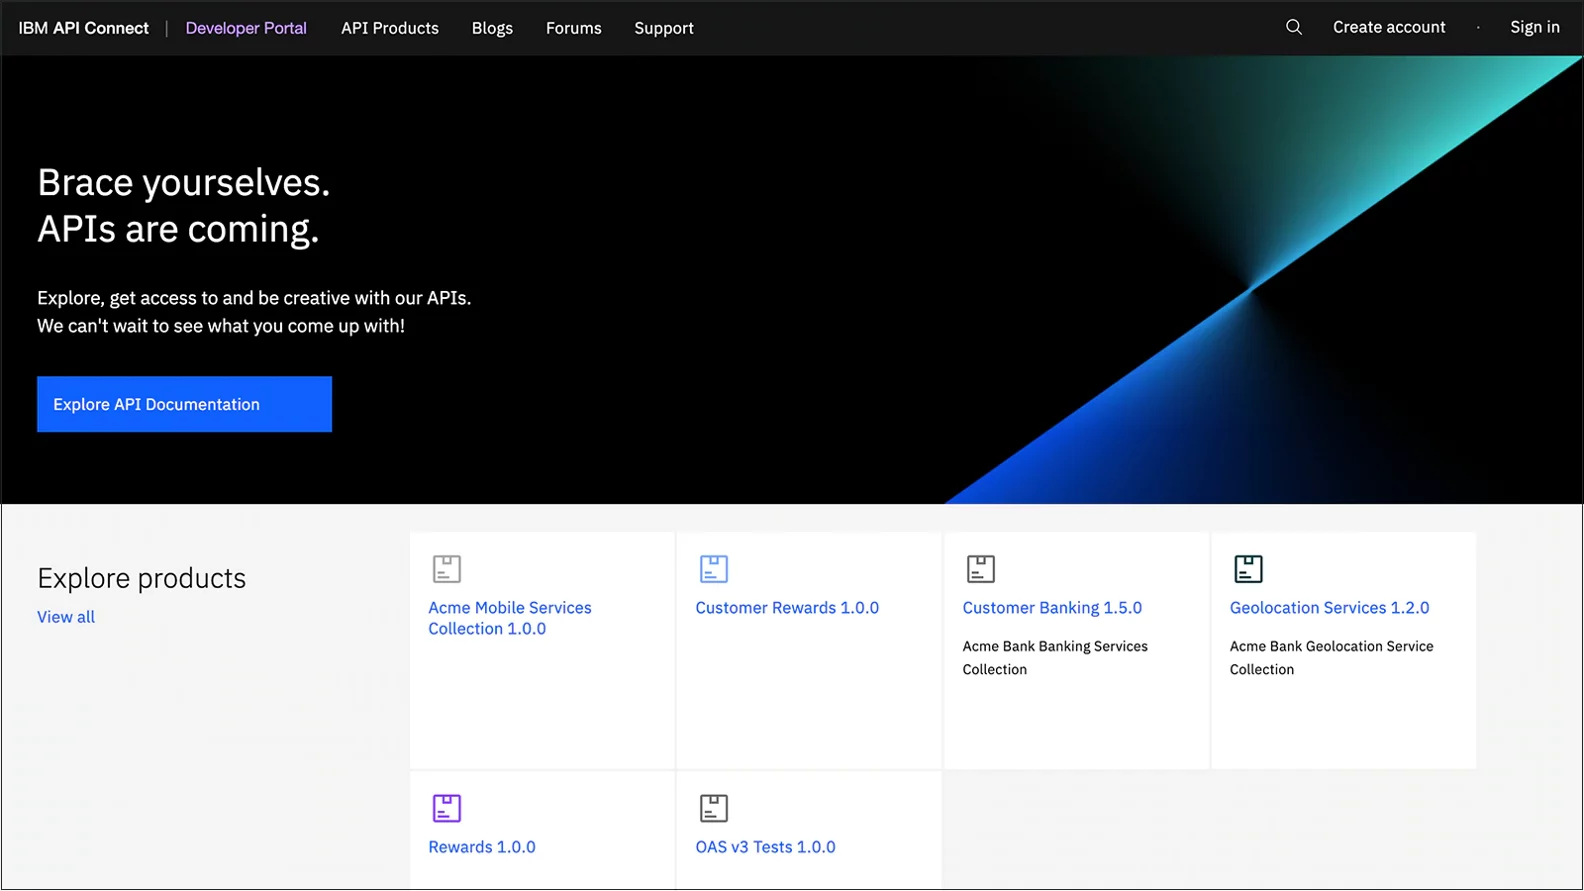Screen dimensions: 1584x891
Task: Click the 'Explore, get access to' tagline text
Action: tap(254, 312)
